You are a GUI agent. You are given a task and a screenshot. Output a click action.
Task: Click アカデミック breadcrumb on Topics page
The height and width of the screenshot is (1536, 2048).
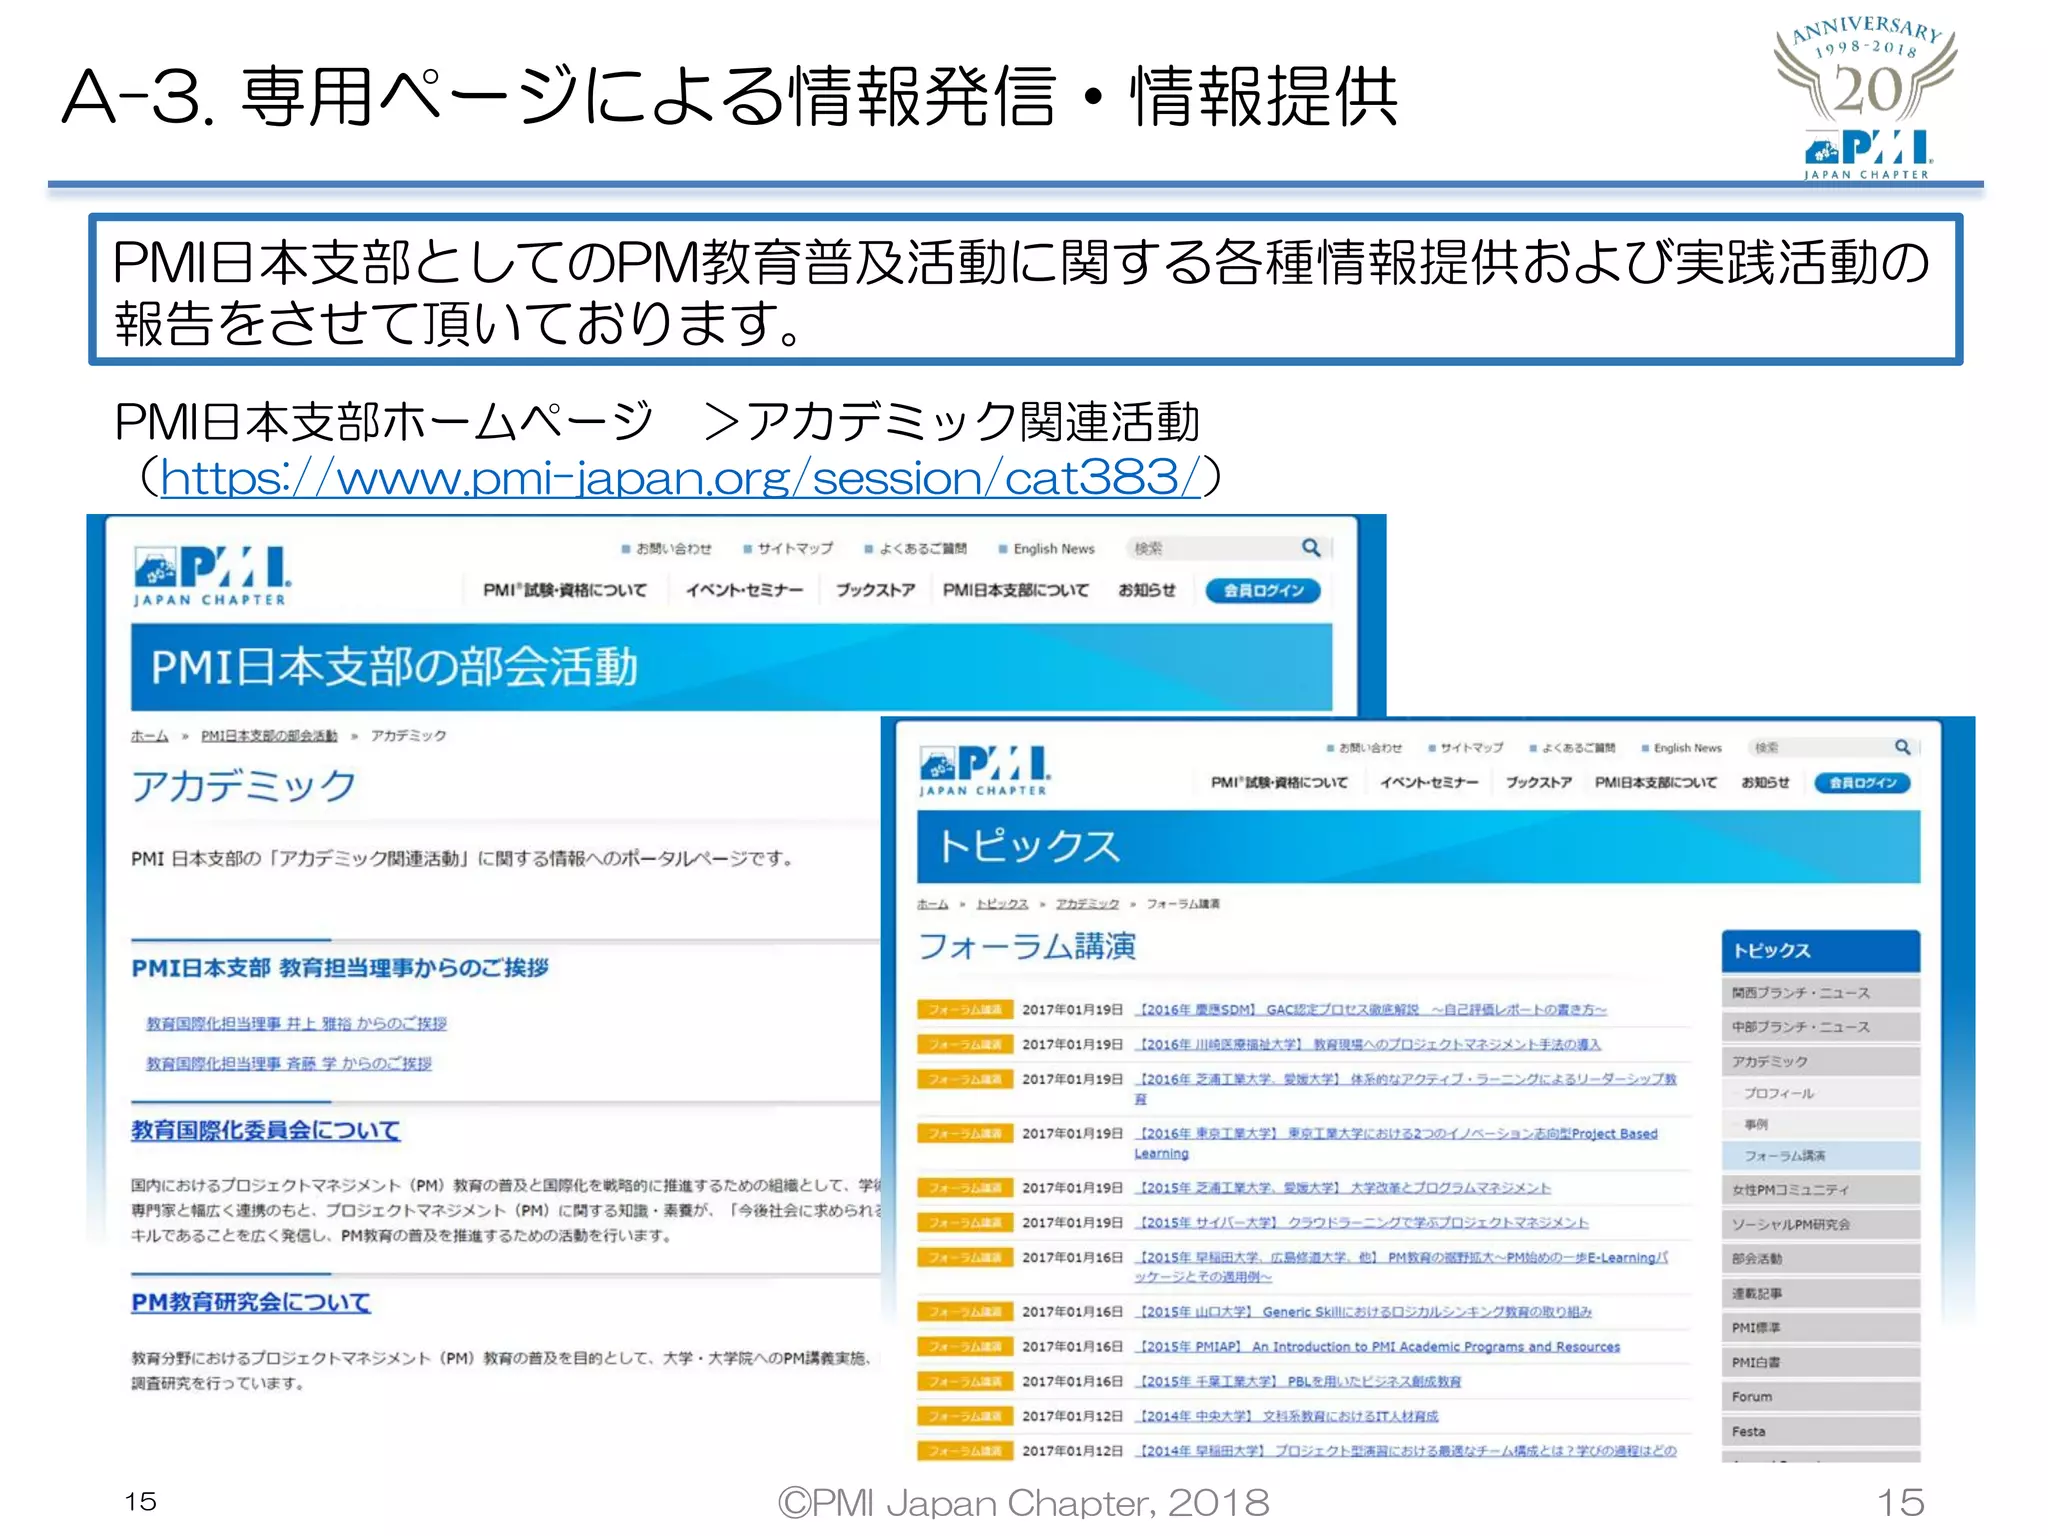coord(1087,903)
